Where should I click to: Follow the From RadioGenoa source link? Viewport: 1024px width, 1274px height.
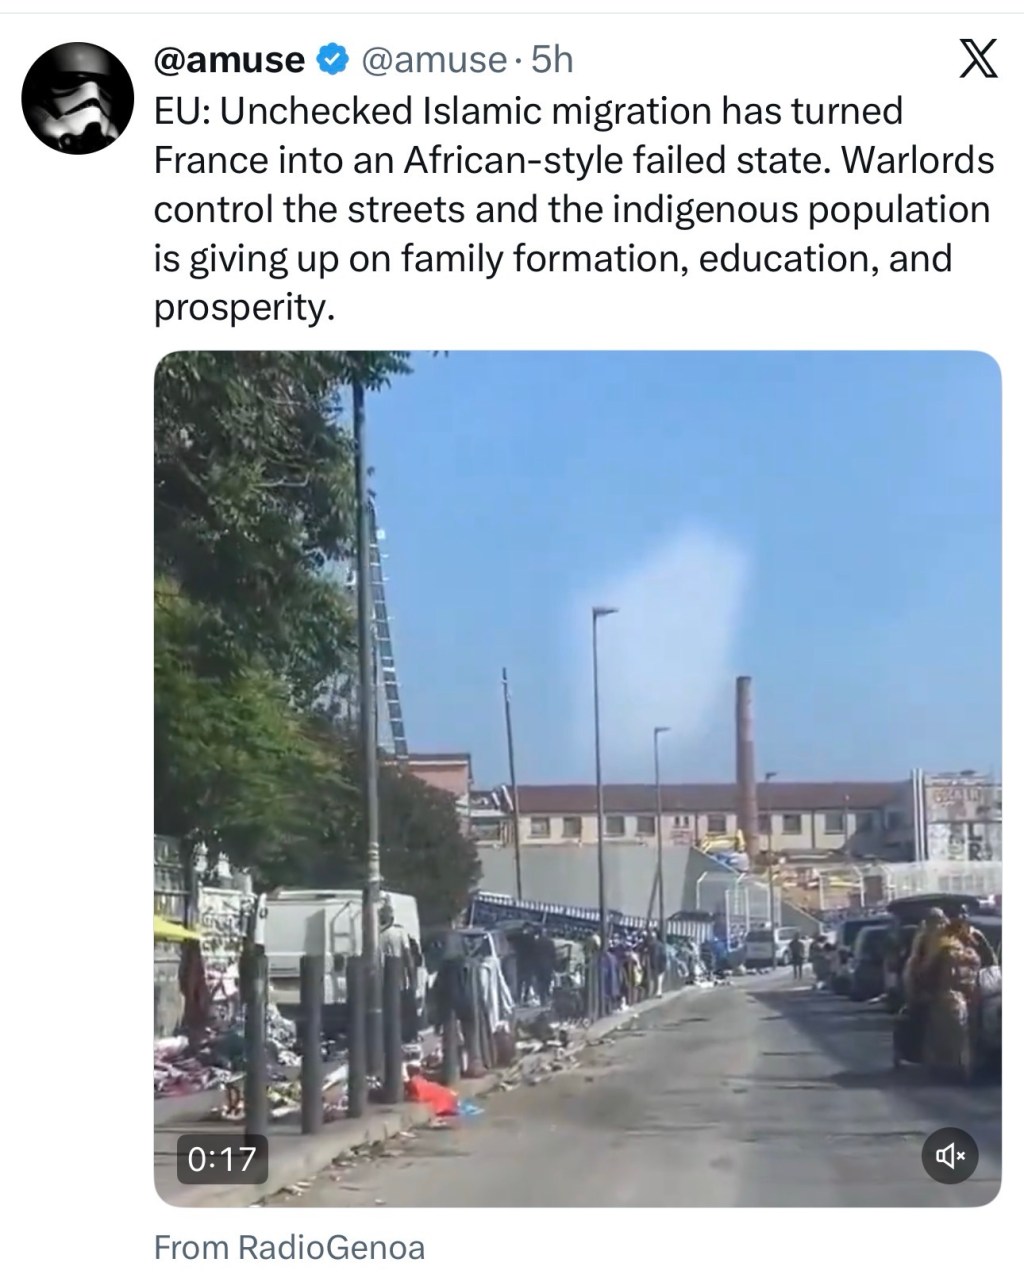289,1247
